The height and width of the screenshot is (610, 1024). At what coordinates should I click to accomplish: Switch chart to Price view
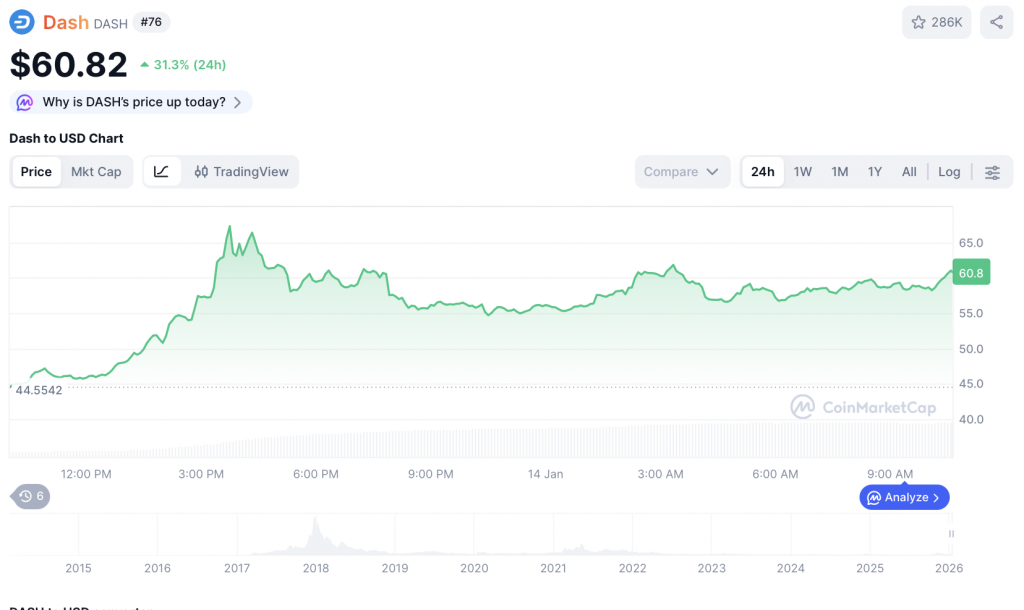click(x=36, y=172)
